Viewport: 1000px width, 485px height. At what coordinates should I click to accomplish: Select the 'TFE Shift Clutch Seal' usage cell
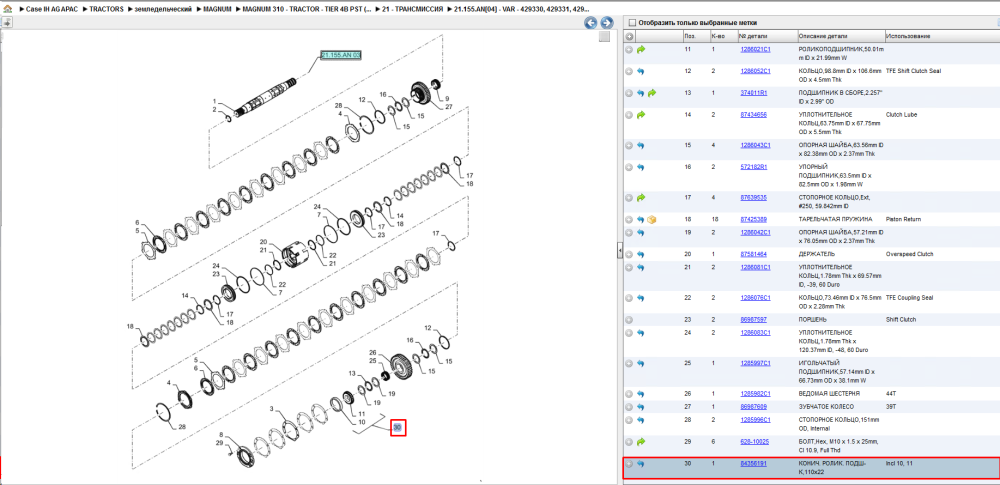coord(913,71)
